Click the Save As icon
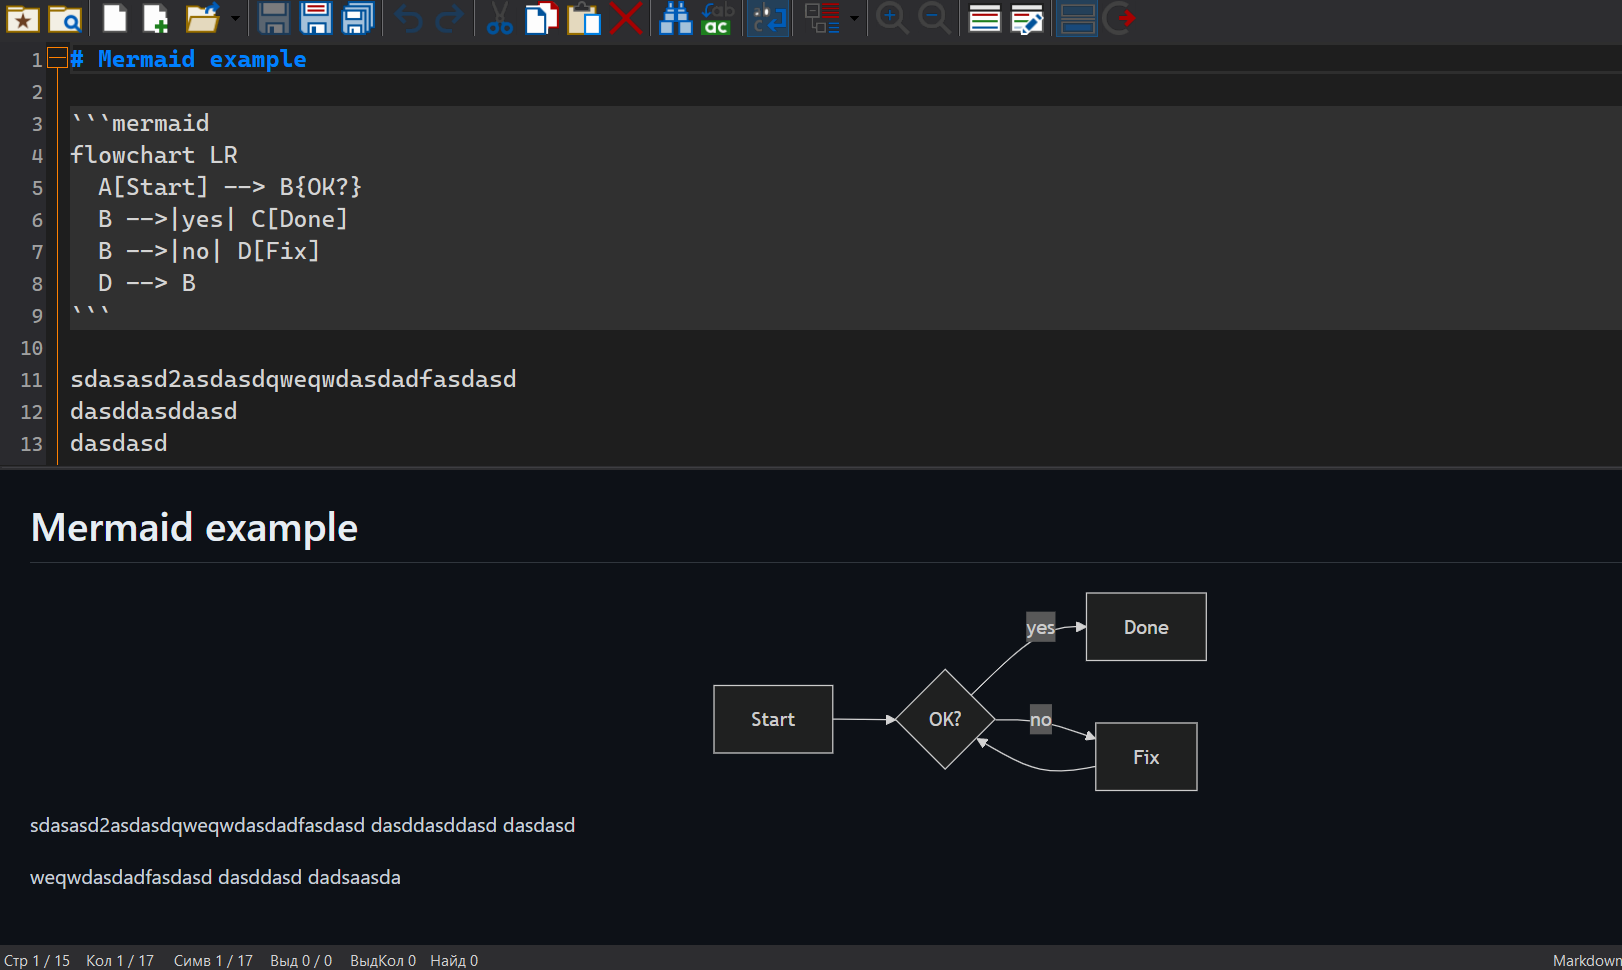The image size is (1622, 970). click(316, 19)
